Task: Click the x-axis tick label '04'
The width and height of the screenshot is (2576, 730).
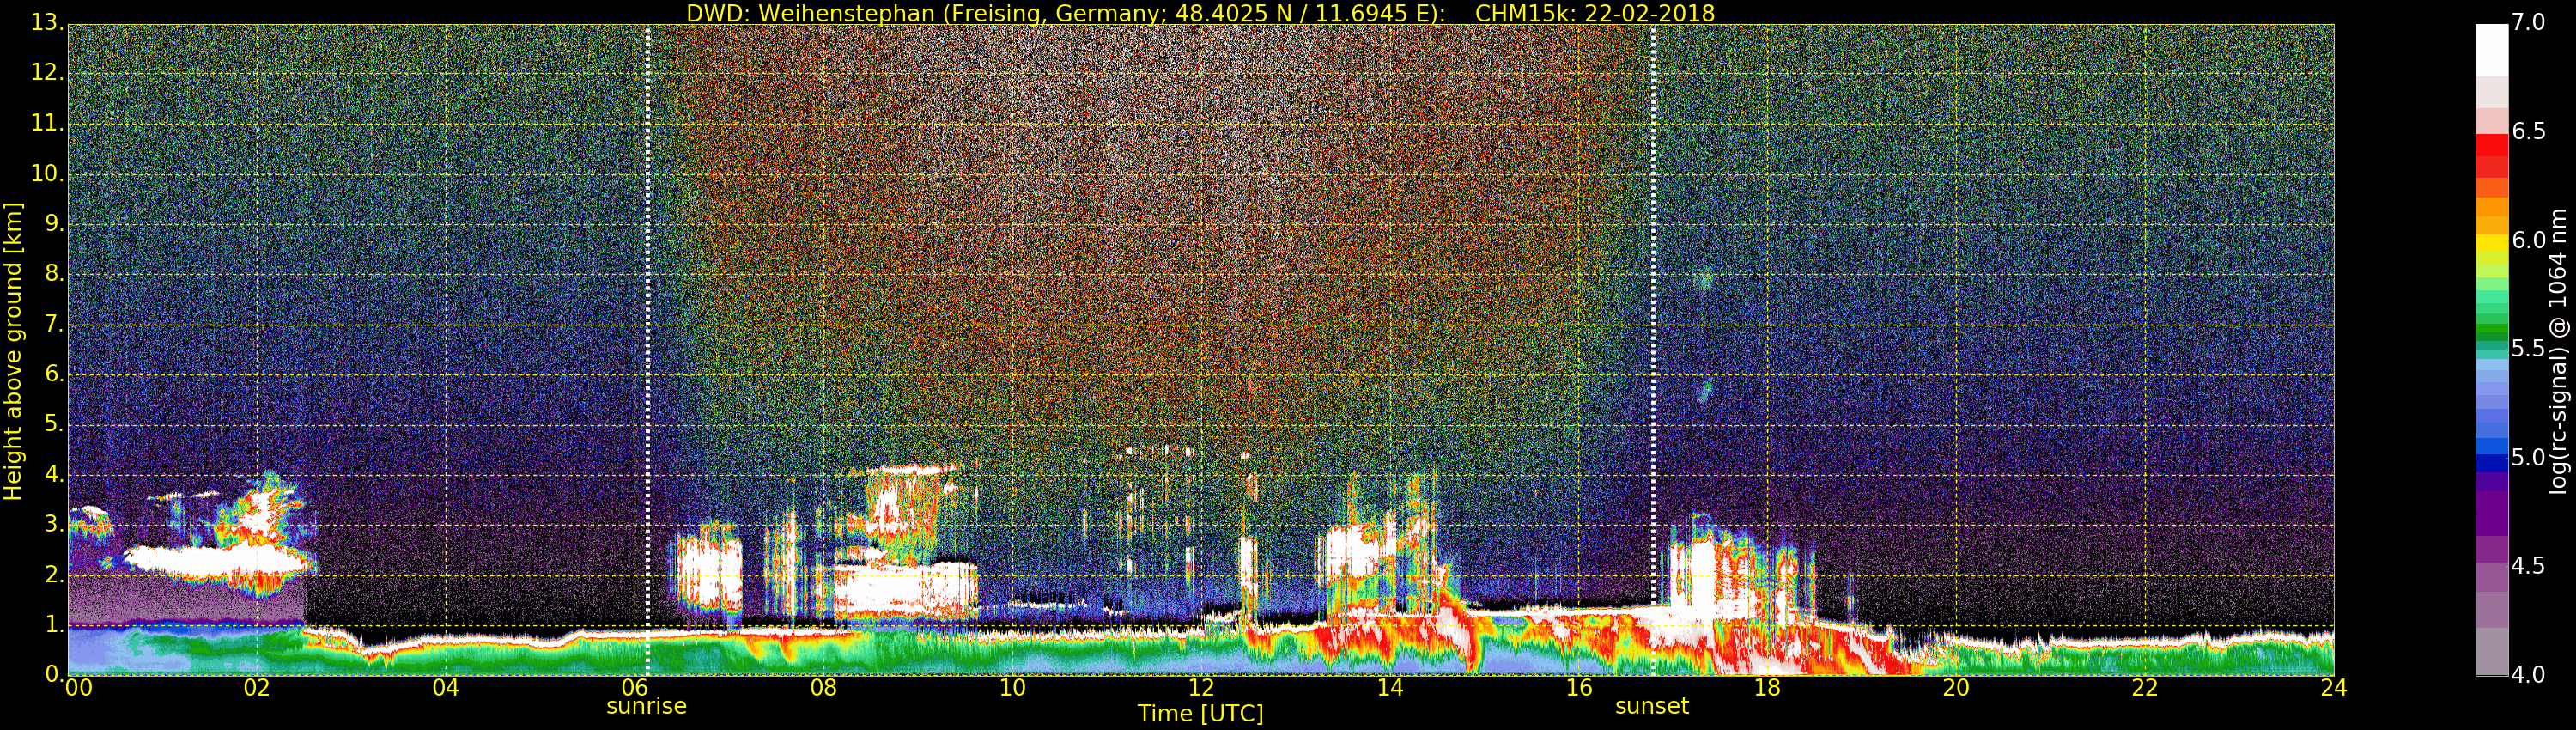Action: 446,688
